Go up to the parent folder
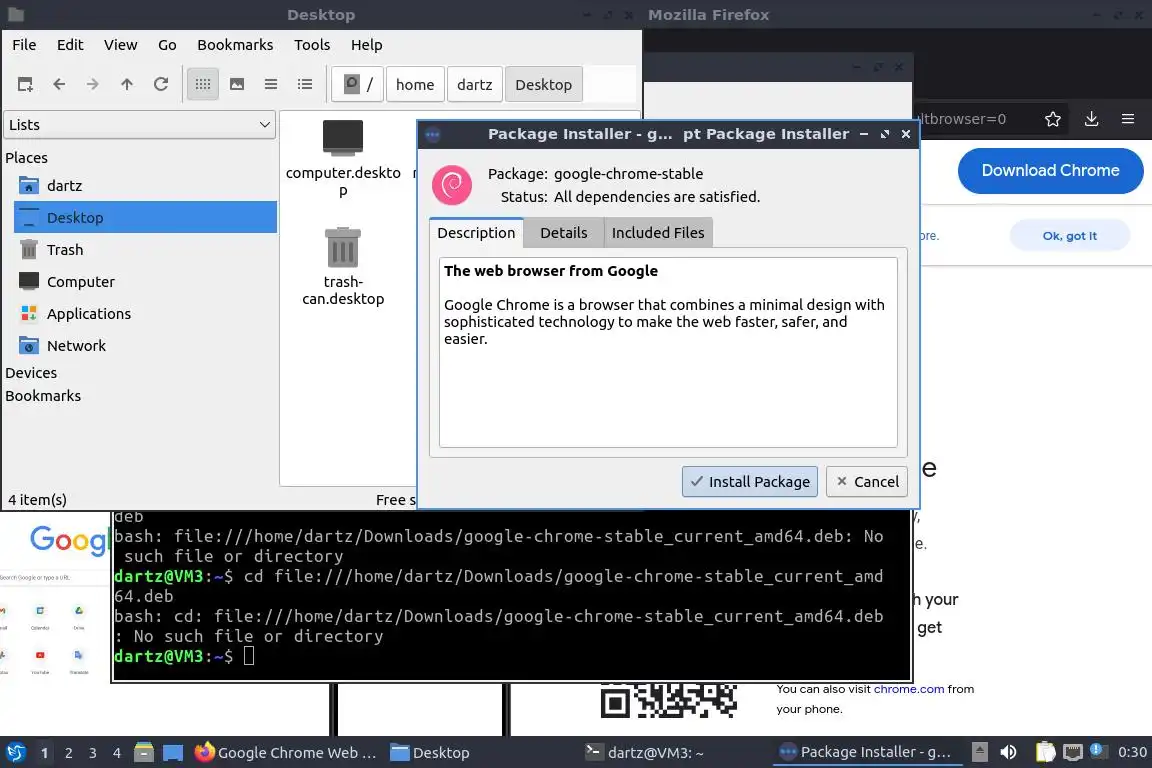Image resolution: width=1152 pixels, height=768 pixels. coord(127,85)
